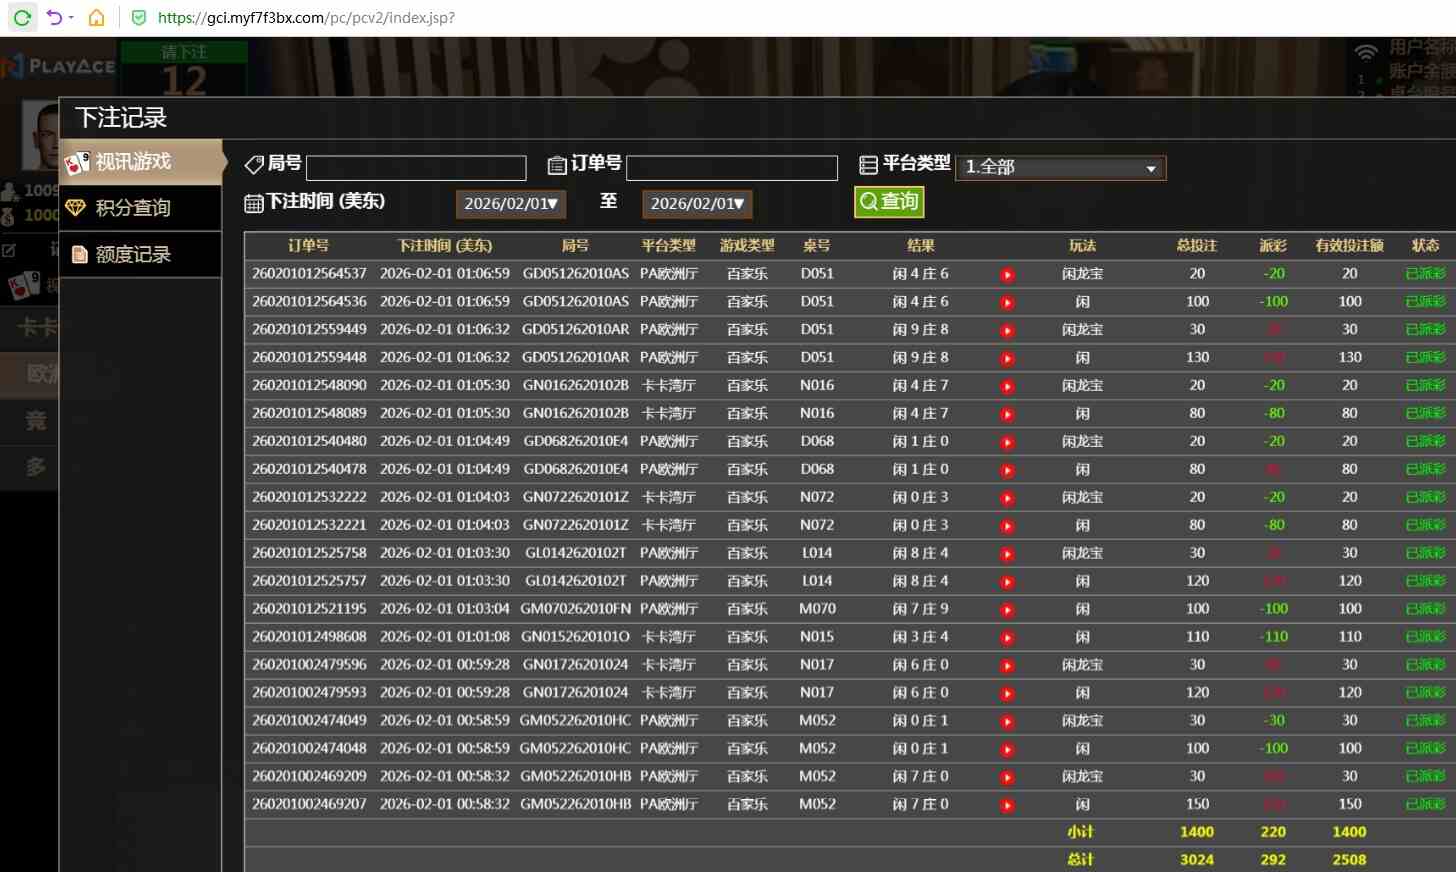This screenshot has height=872, width=1456.
Task: Switch to the 积分查询 tab
Action: tap(140, 208)
